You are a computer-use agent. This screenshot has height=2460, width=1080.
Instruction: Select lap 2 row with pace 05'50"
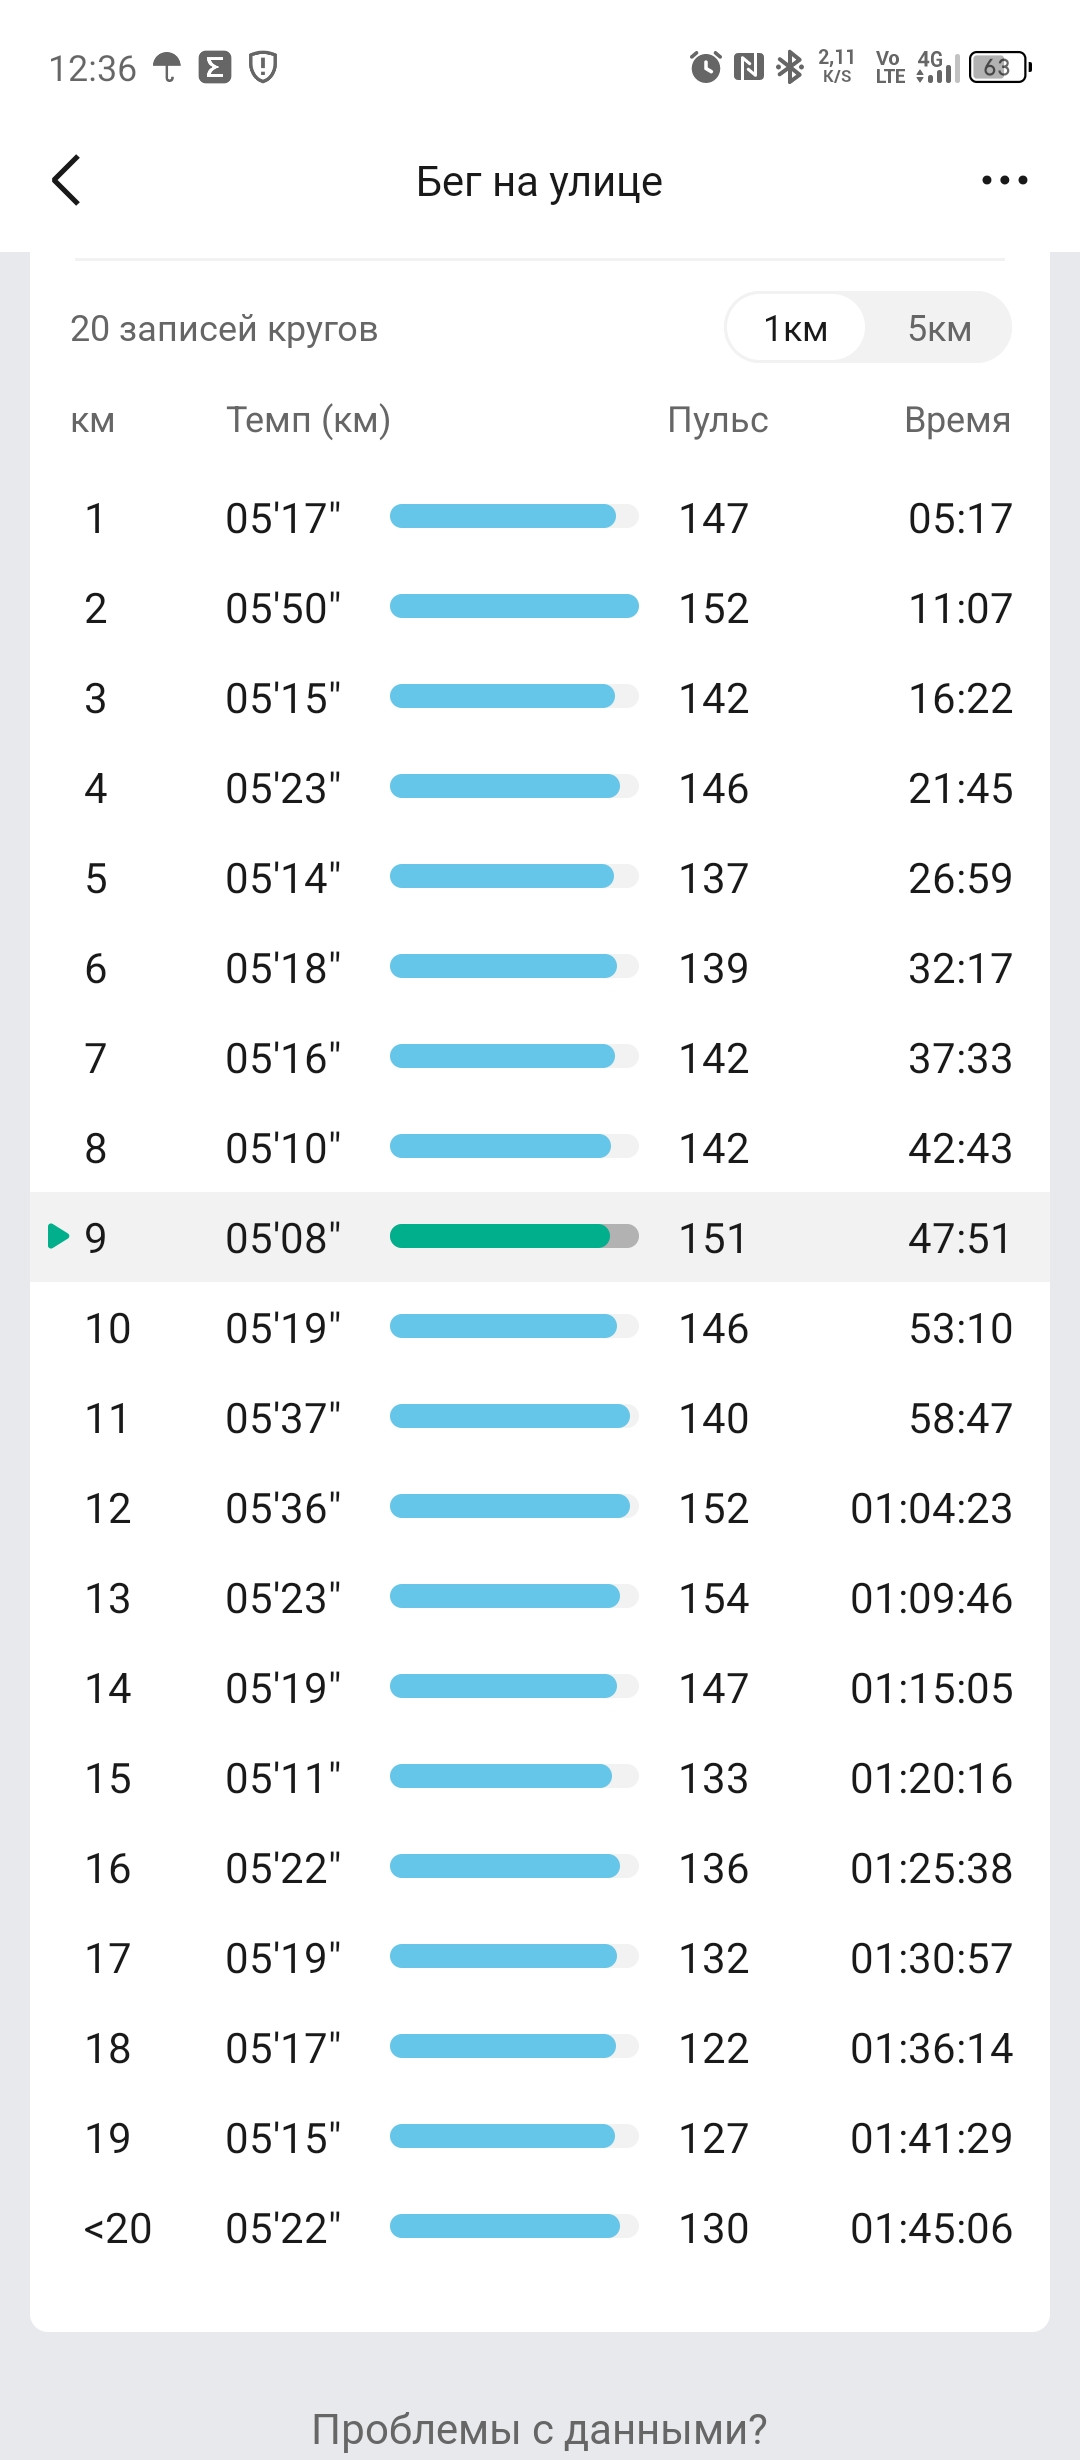click(540, 608)
